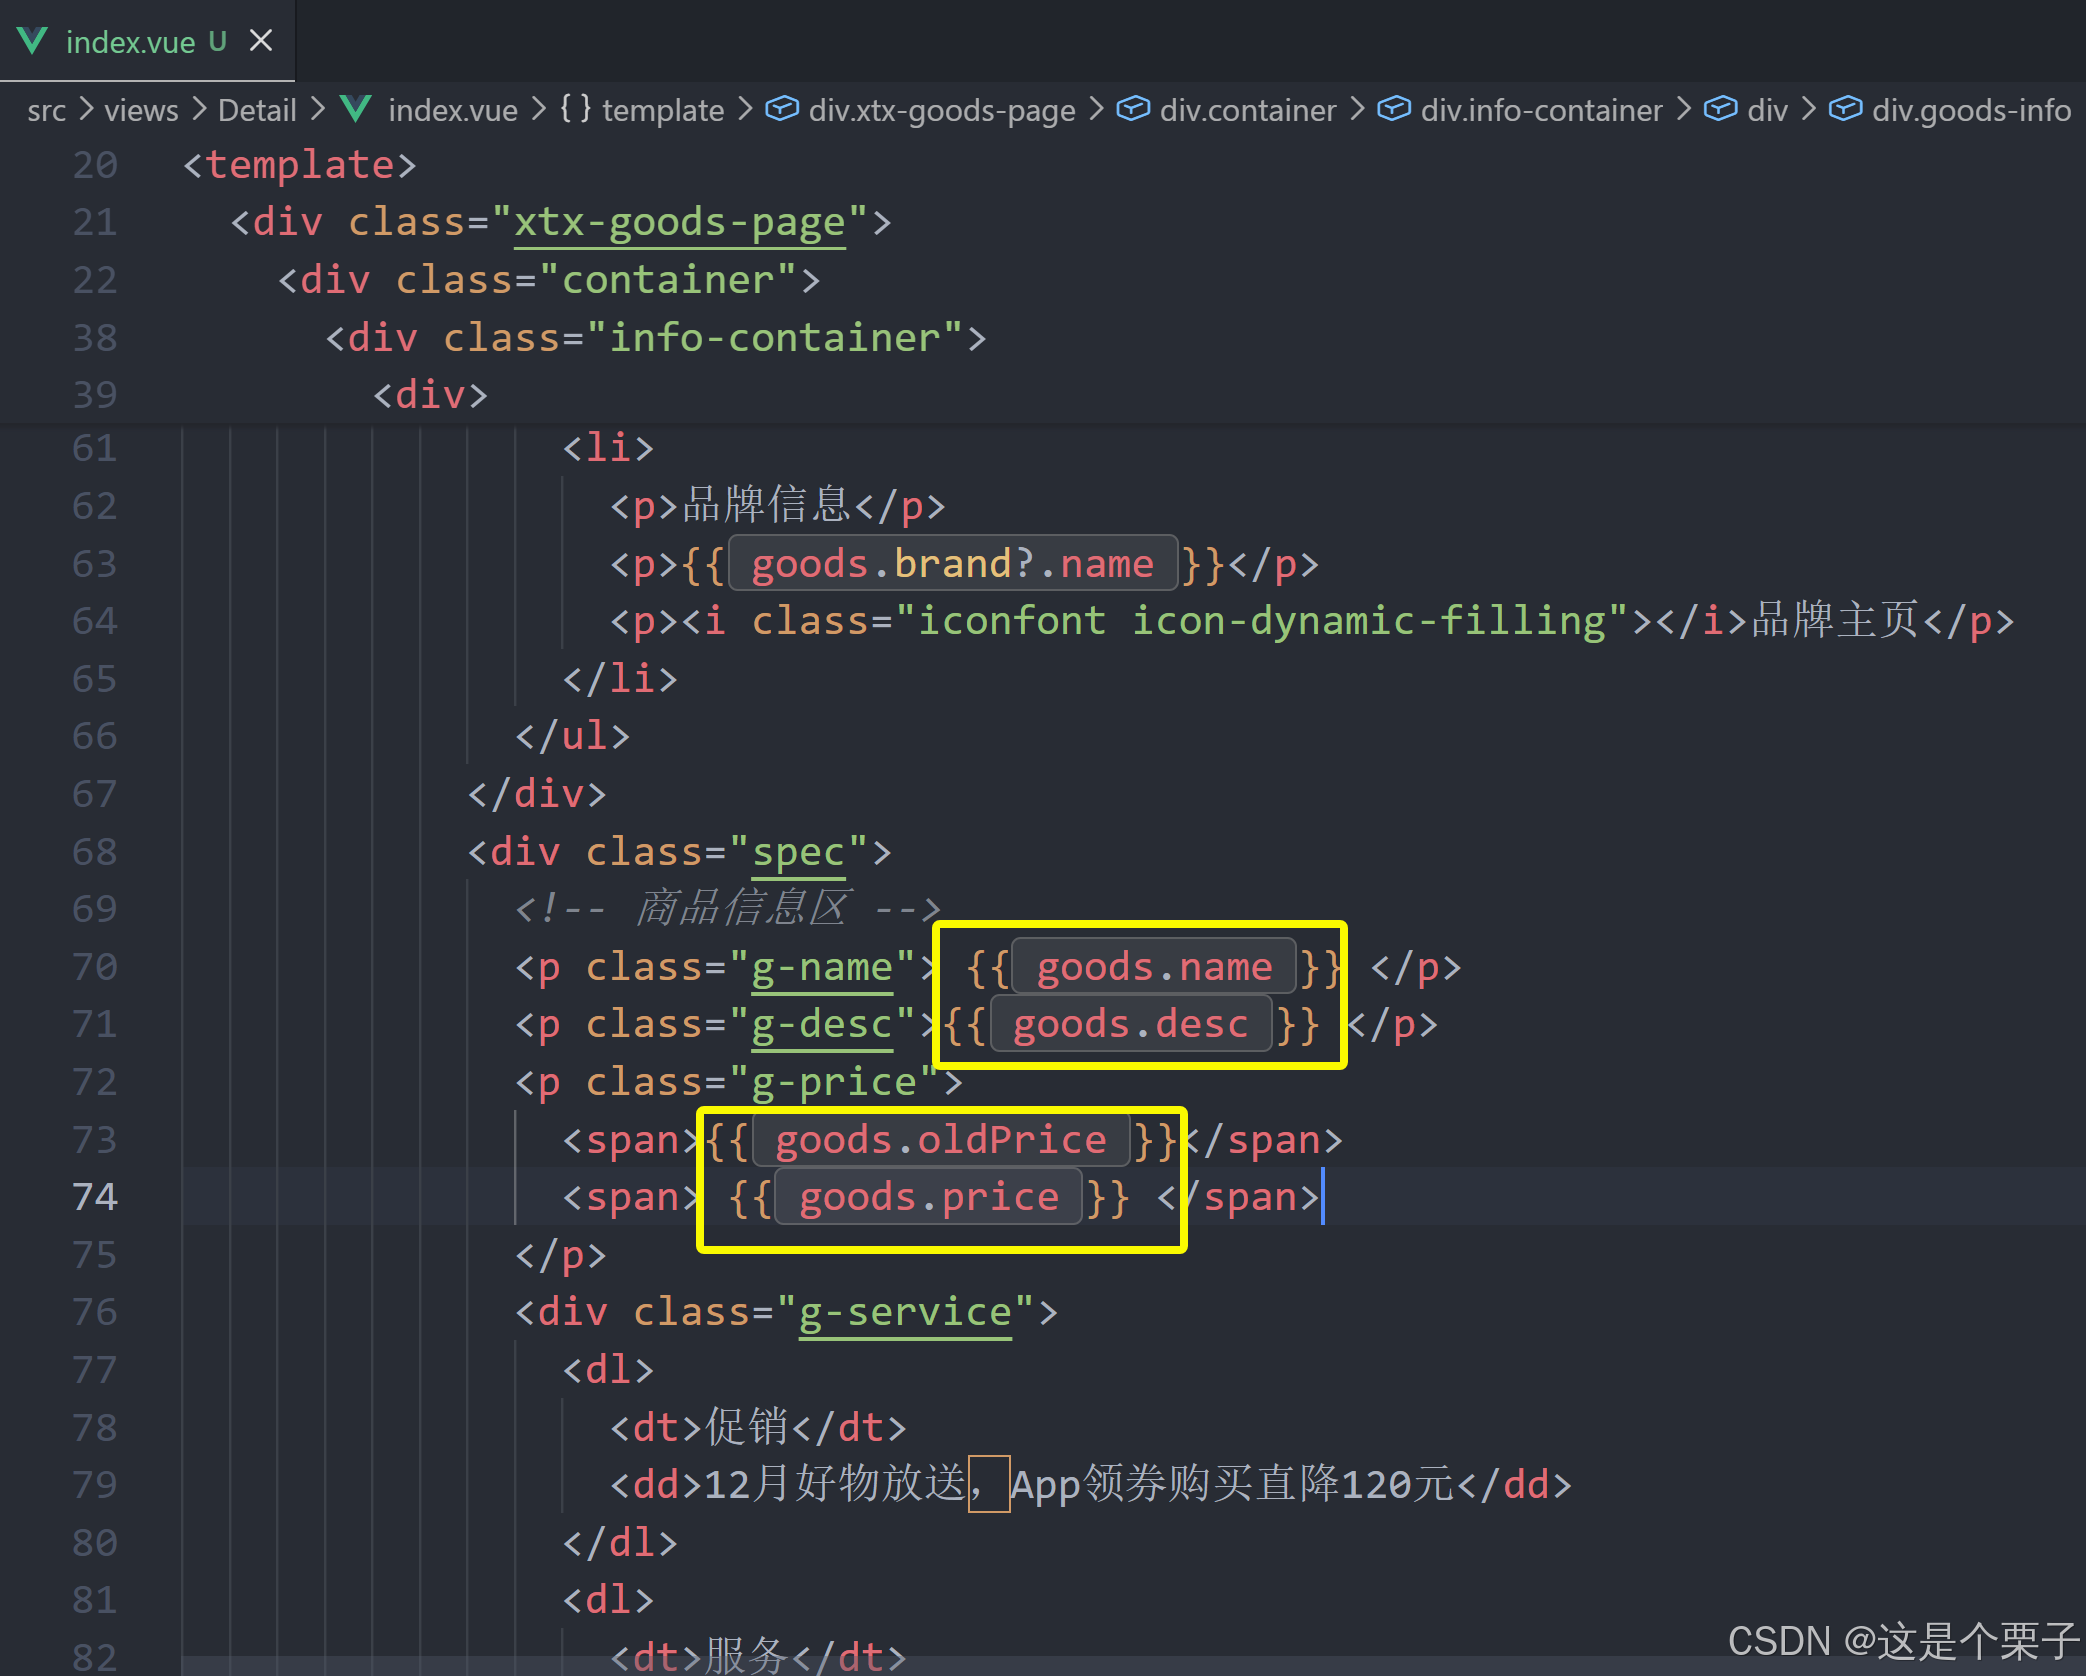Click line number 74 in the gutter
Viewport: 2086px width, 1676px height.
[x=95, y=1197]
